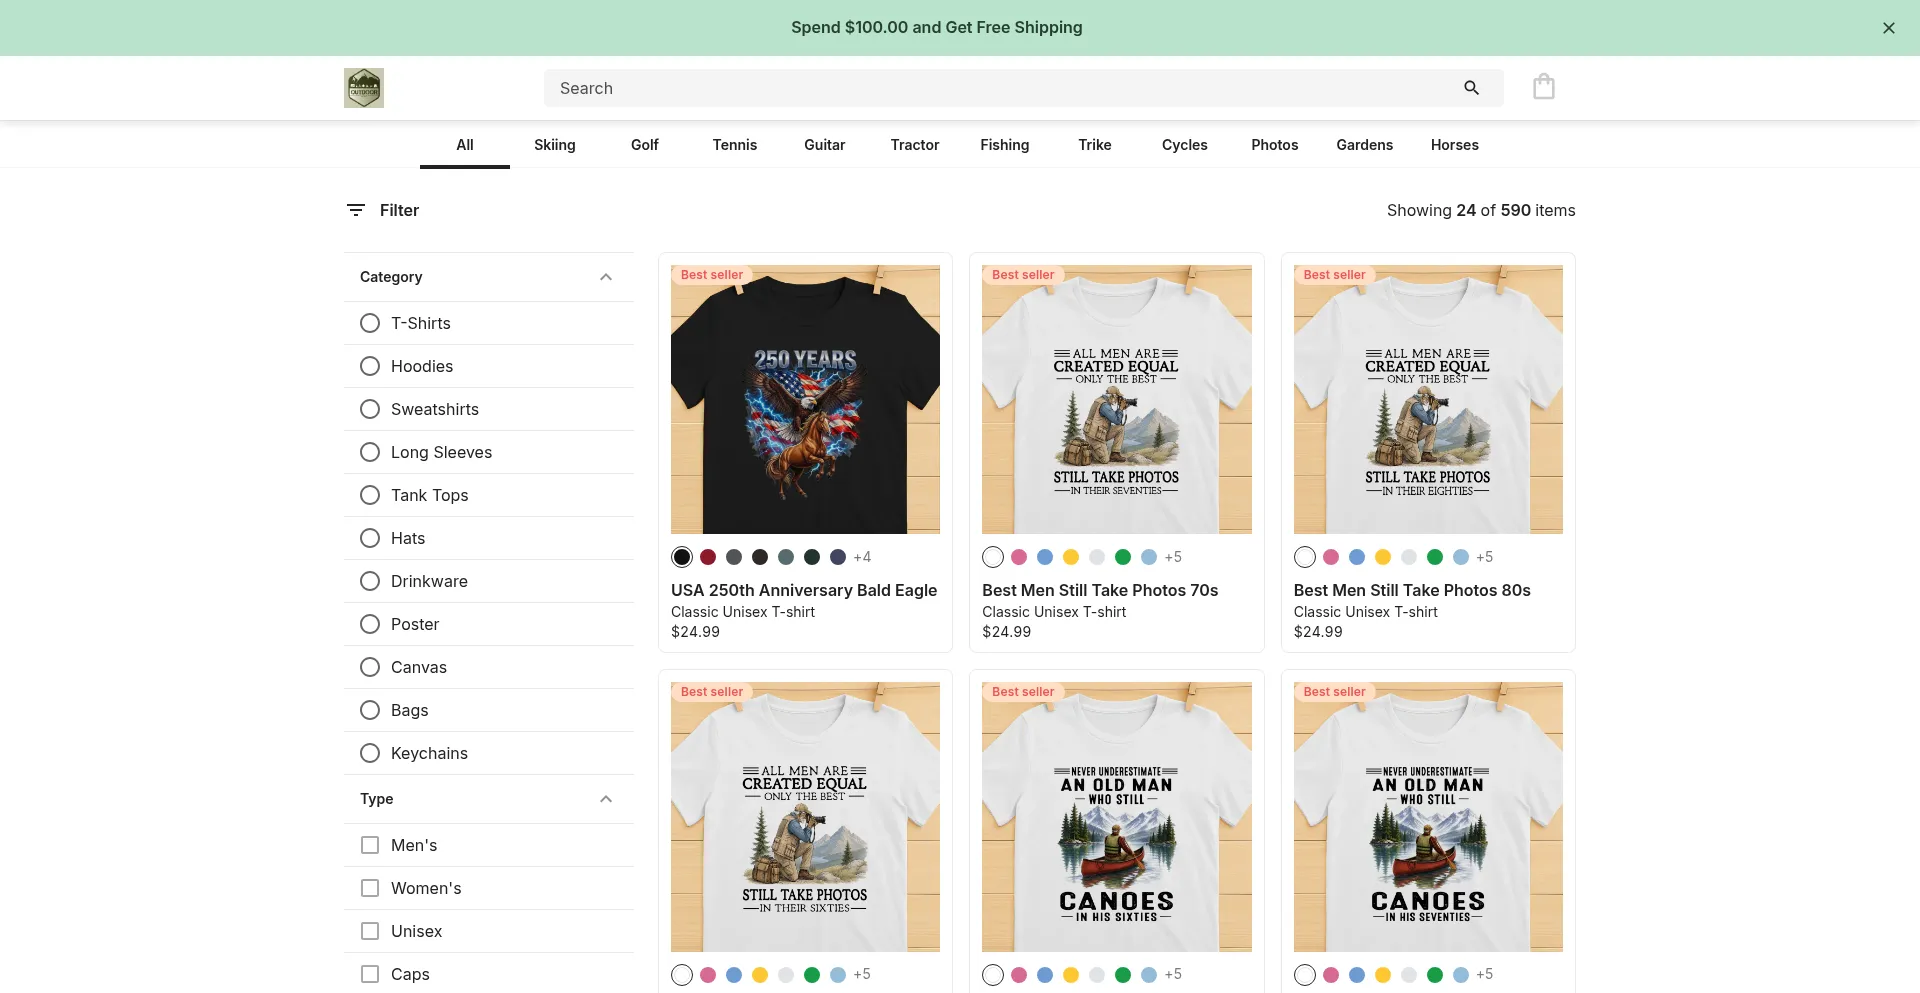Open Best Men Still Take Photos 70s title
Viewport: 1920px width, 993px height.
point(1100,590)
